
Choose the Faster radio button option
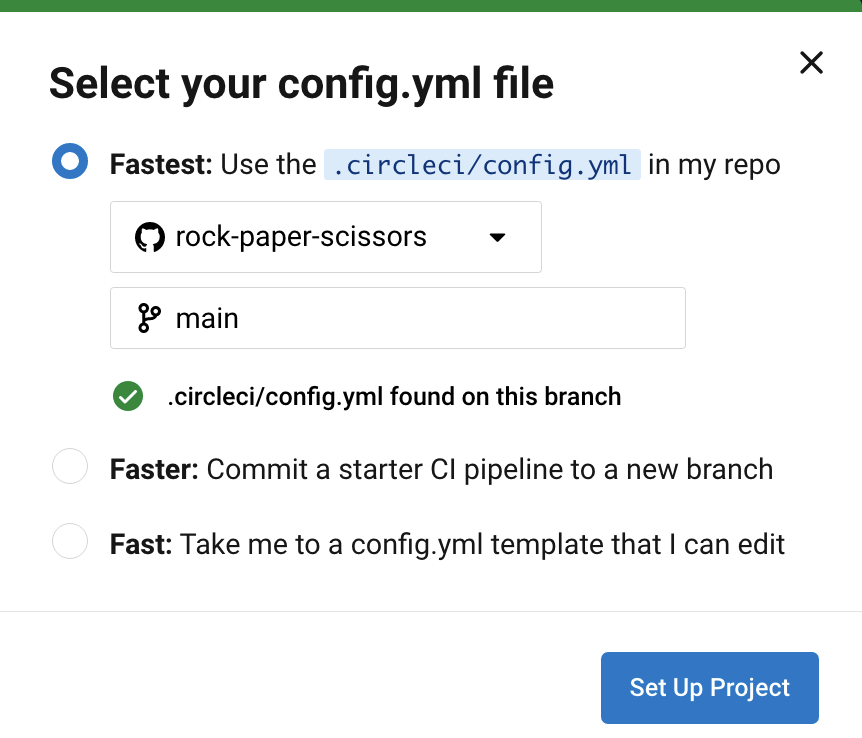[x=70, y=467]
